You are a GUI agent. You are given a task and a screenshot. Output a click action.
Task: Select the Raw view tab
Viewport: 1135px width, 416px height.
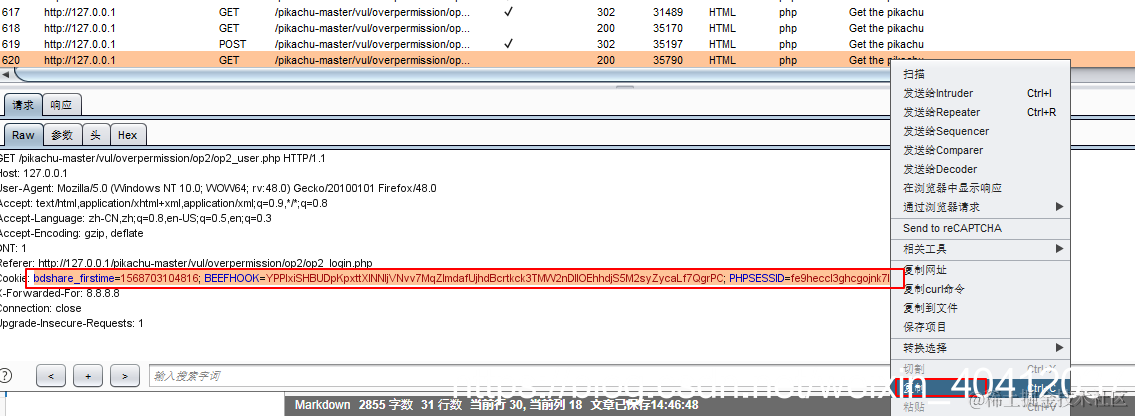[23, 135]
